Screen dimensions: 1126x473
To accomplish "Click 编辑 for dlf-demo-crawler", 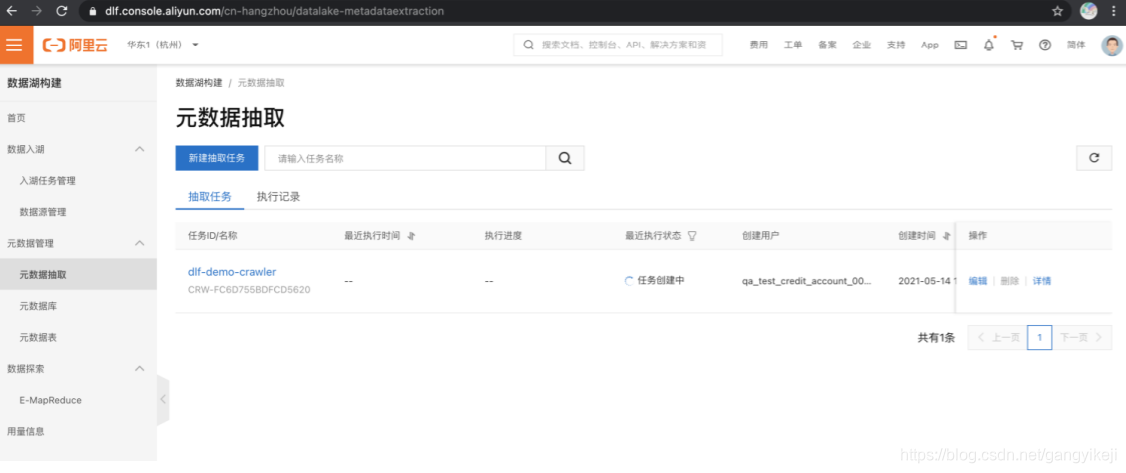I will coord(978,281).
